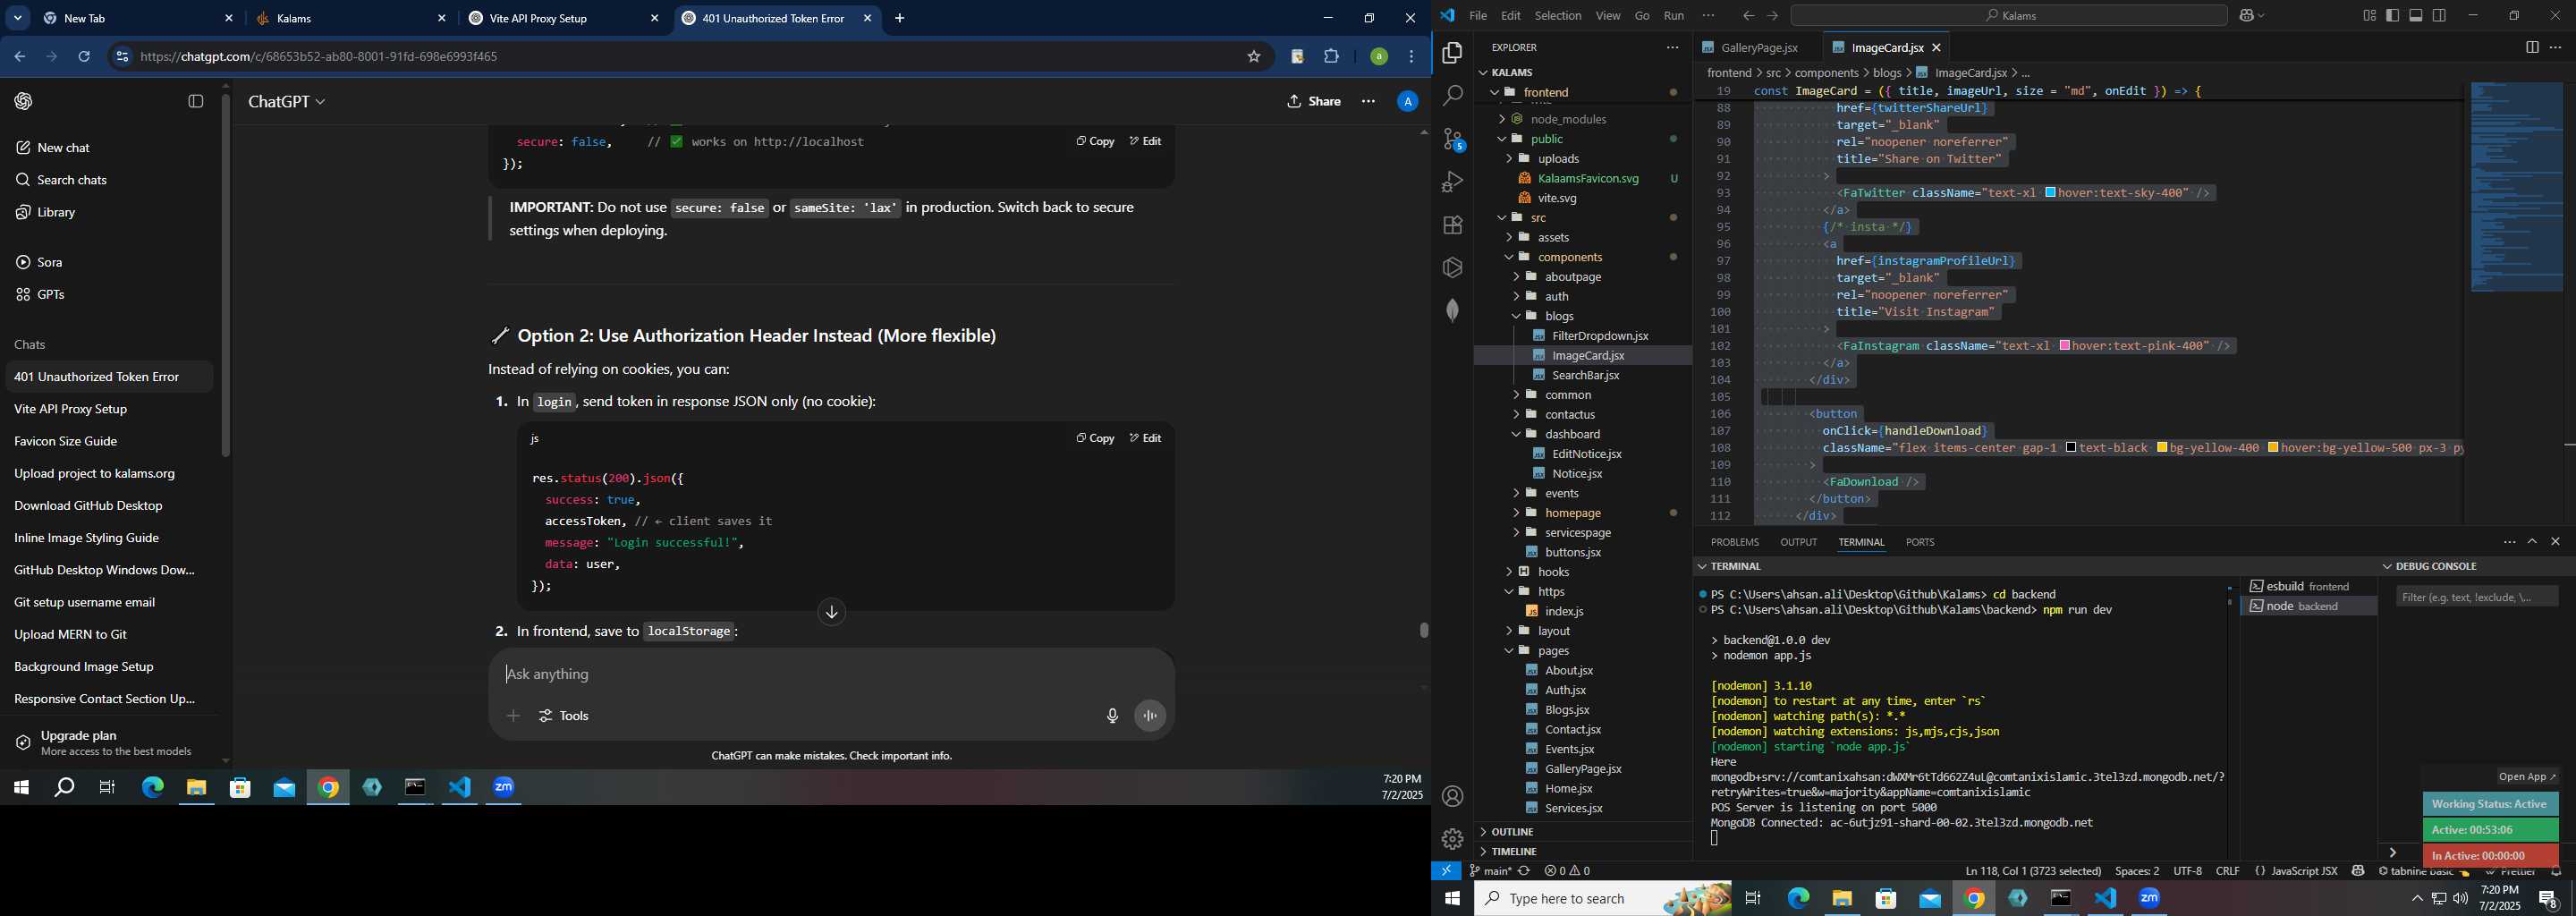This screenshot has width=2576, height=916.
Task: Click ChatGPT profile avatar A
Action: [x=1407, y=101]
